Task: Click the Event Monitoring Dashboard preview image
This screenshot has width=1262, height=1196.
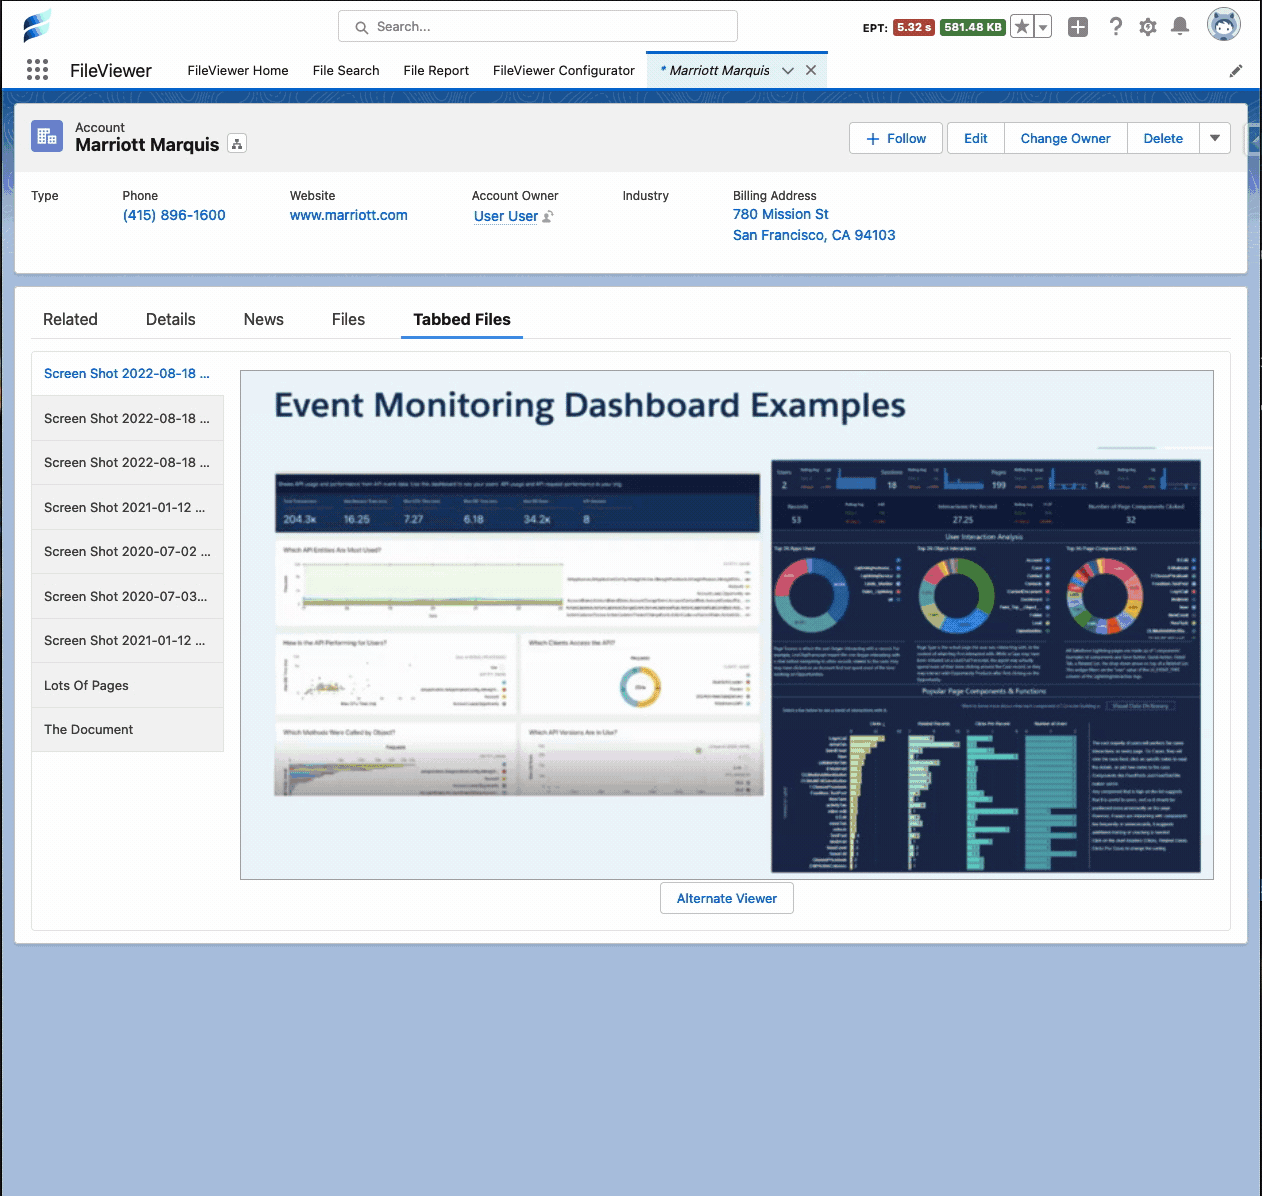Action: 727,625
